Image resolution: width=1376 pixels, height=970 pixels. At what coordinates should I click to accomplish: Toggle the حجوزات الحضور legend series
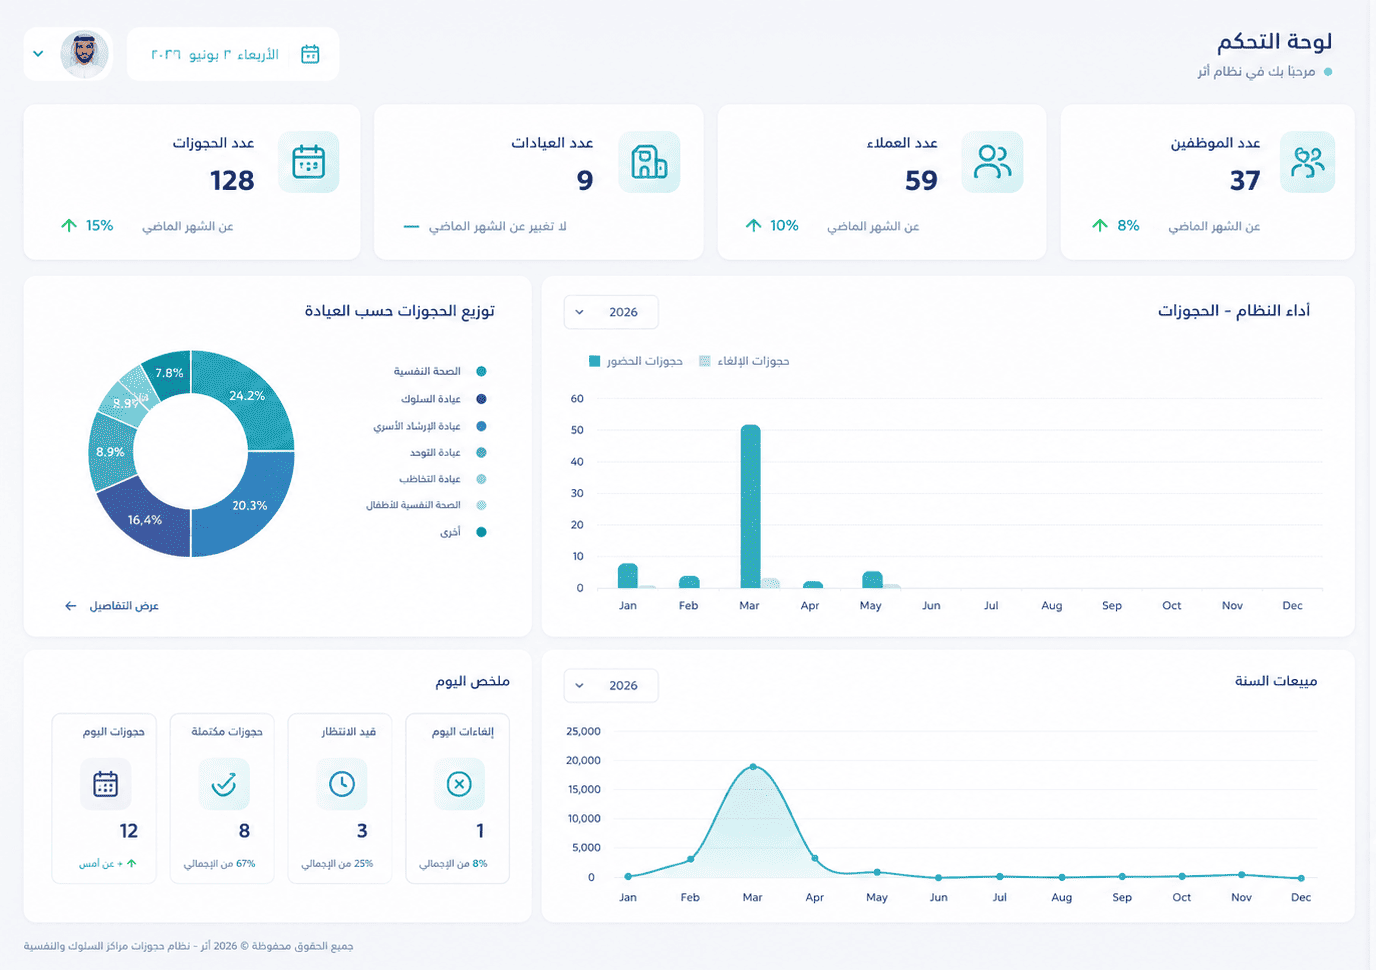tap(636, 361)
